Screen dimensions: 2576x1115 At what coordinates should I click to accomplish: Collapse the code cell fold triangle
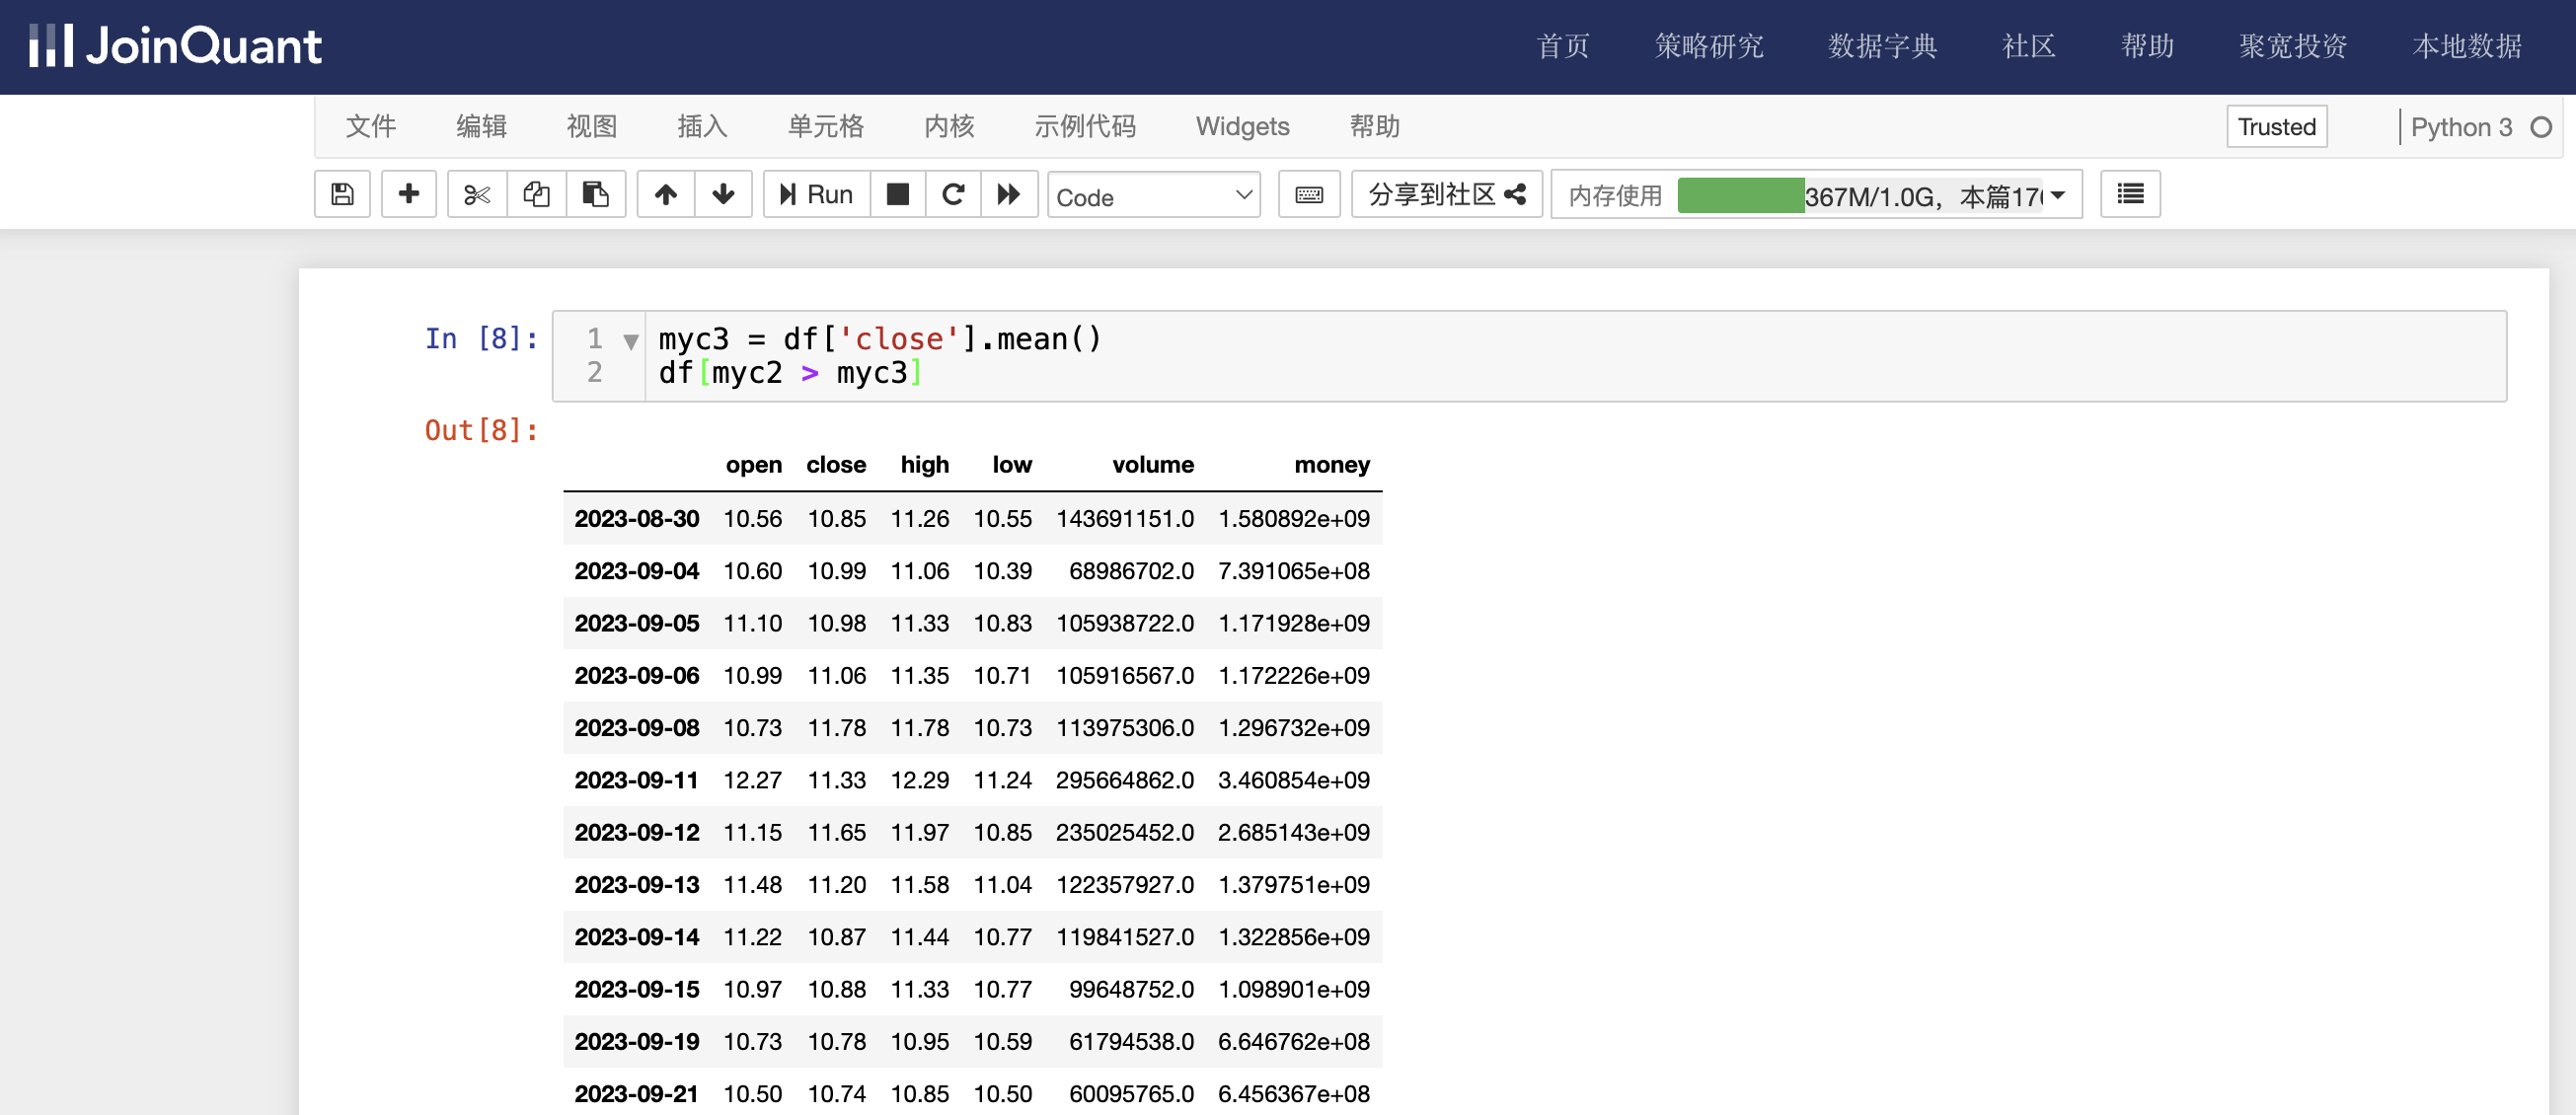pyautogui.click(x=630, y=342)
